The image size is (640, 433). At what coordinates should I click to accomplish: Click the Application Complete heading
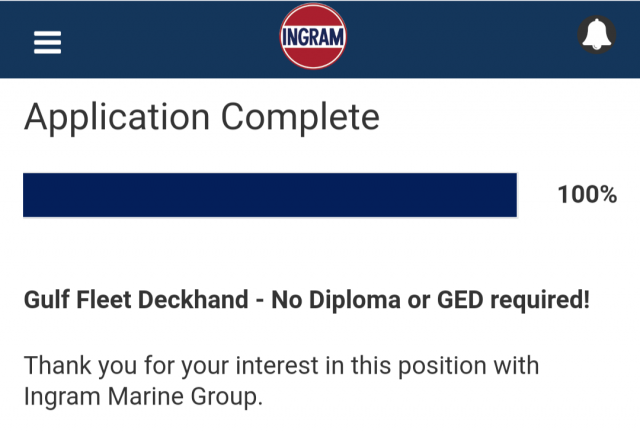[x=201, y=117]
